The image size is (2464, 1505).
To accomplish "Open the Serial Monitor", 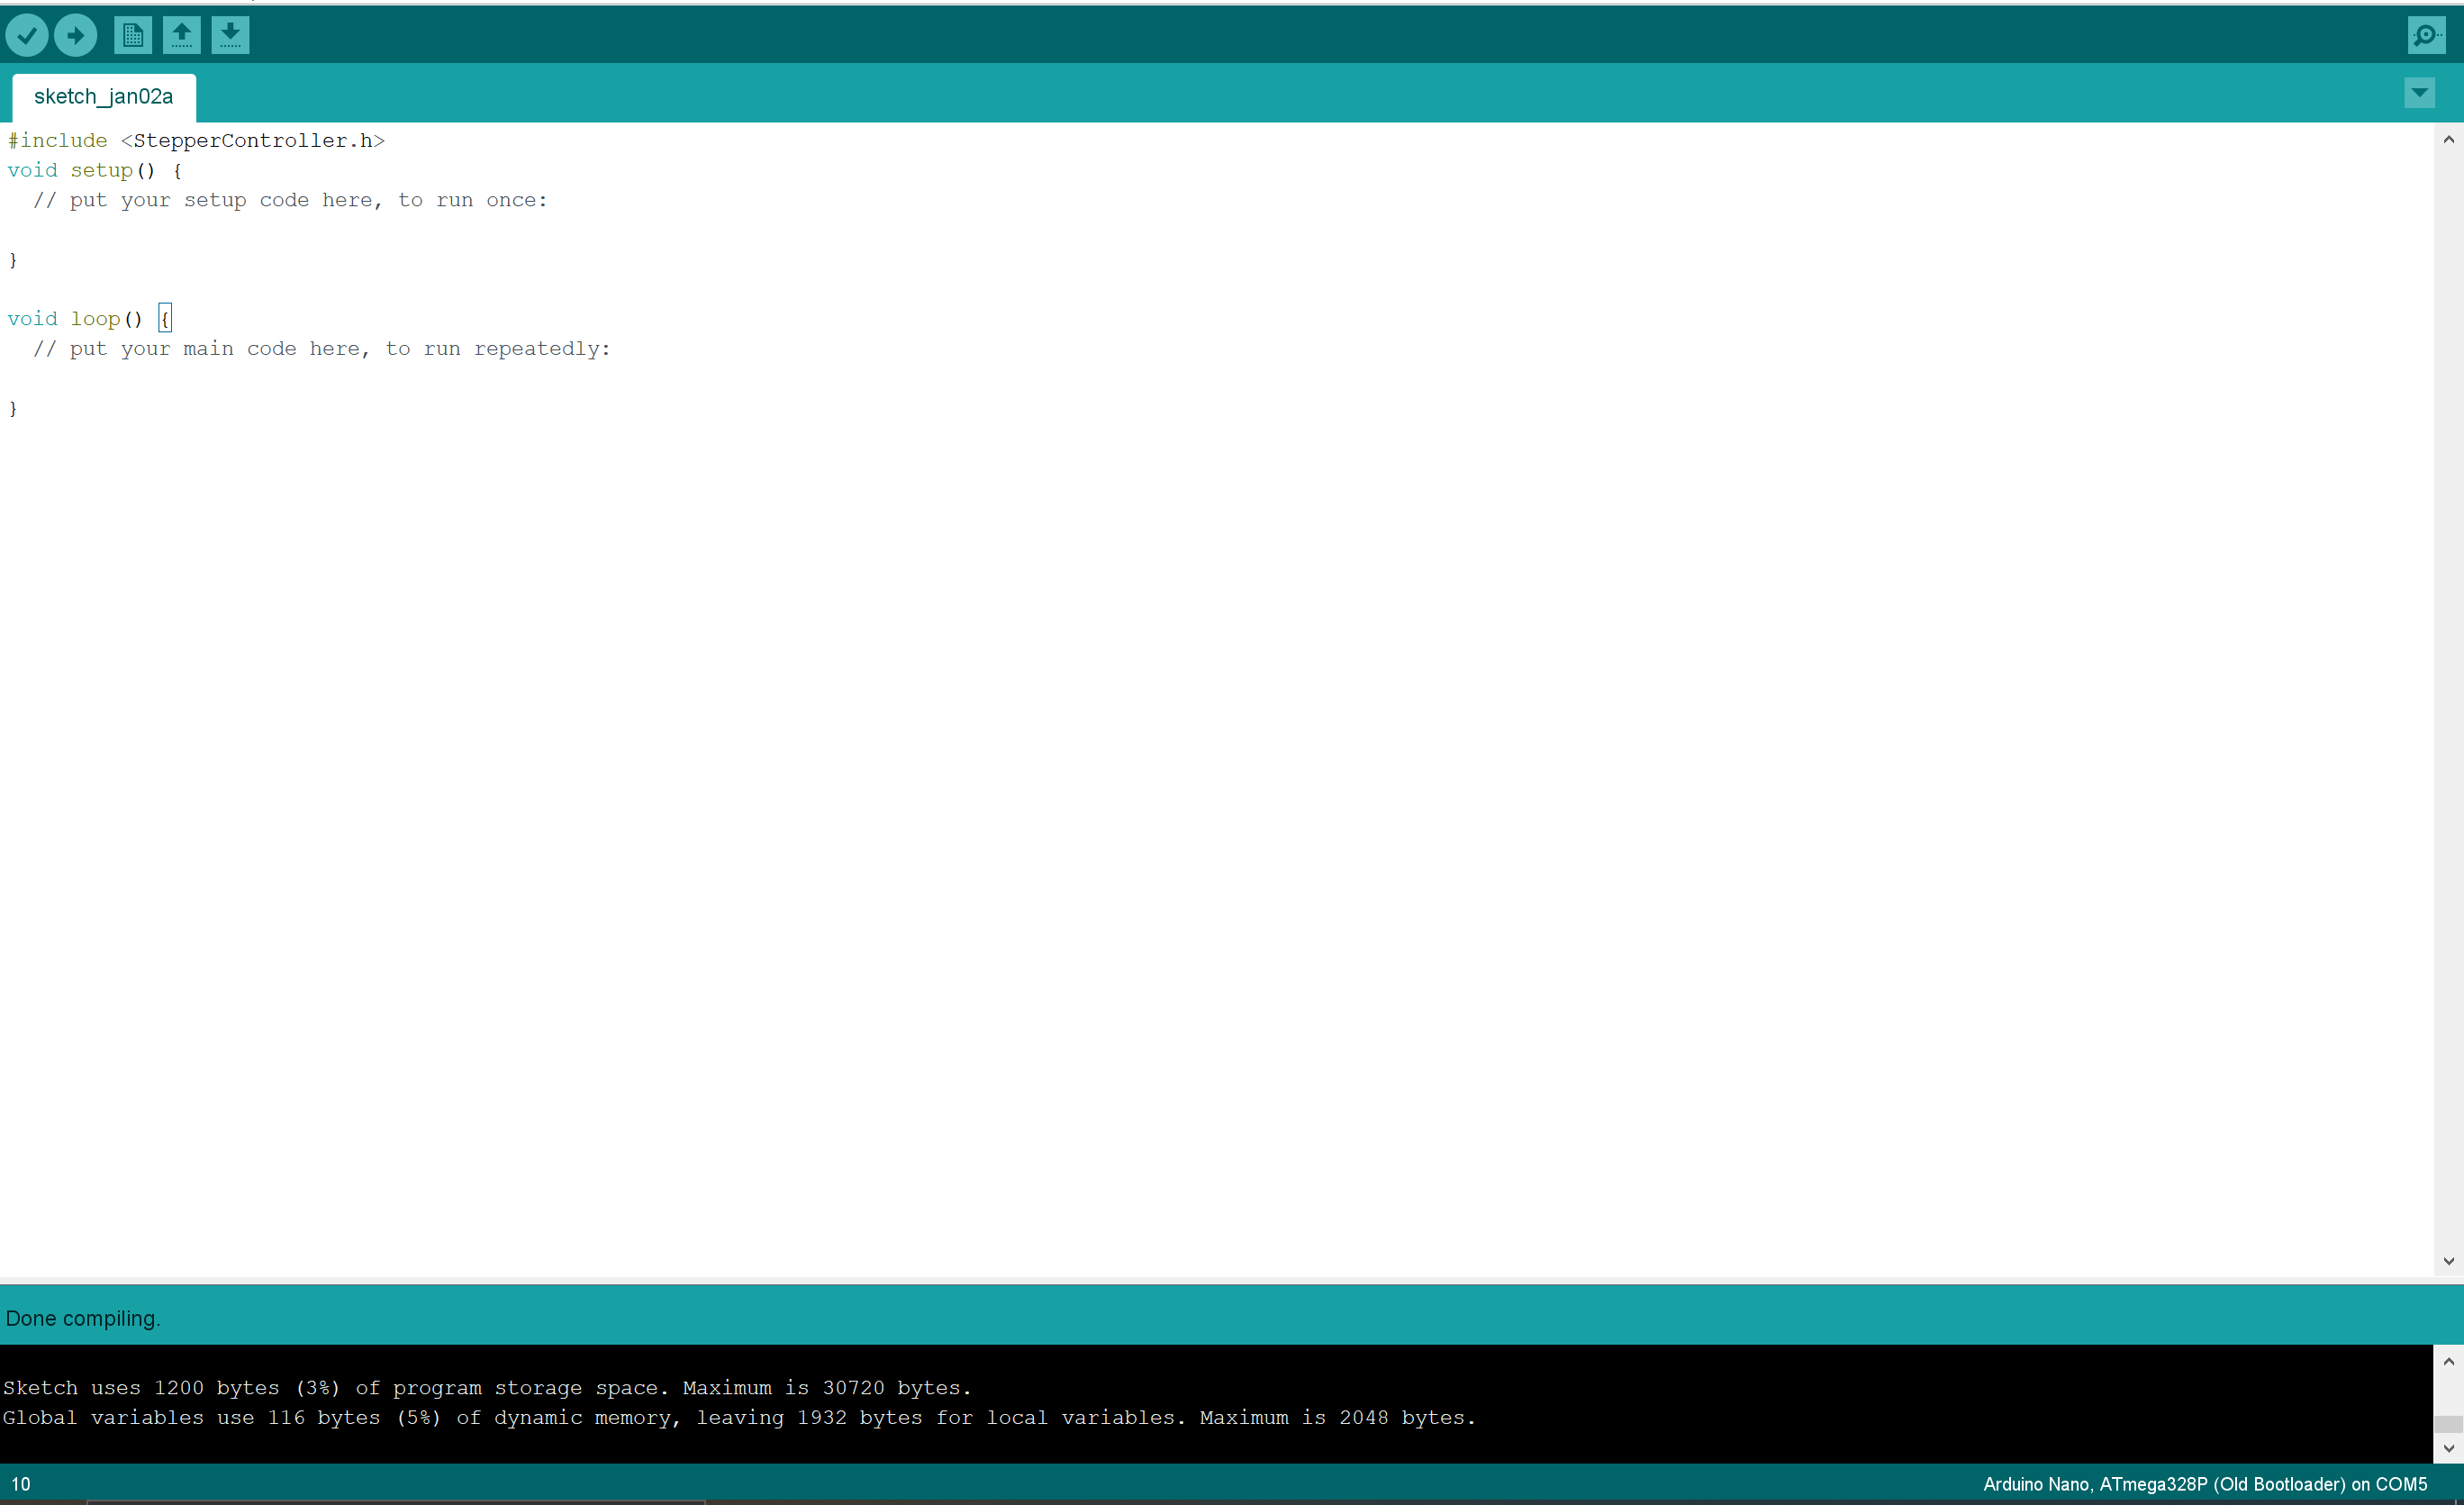I will coord(2426,36).
